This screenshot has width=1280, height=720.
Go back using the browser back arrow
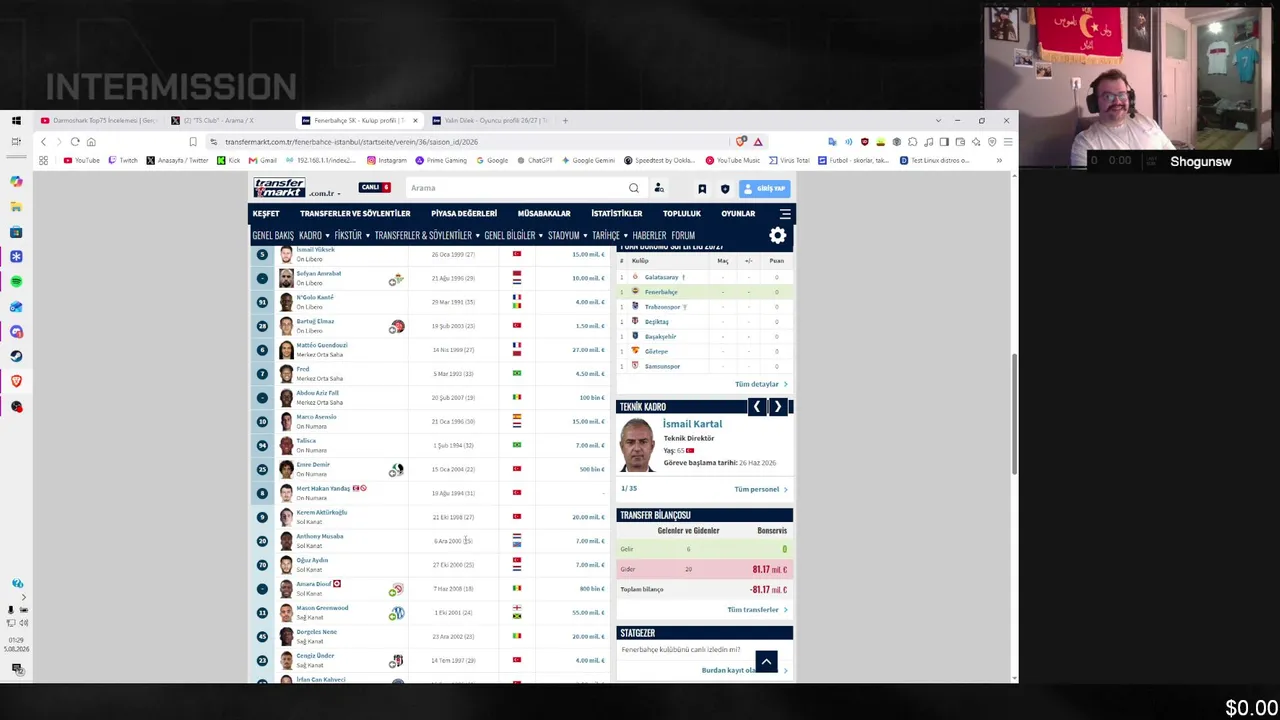pyautogui.click(x=43, y=142)
